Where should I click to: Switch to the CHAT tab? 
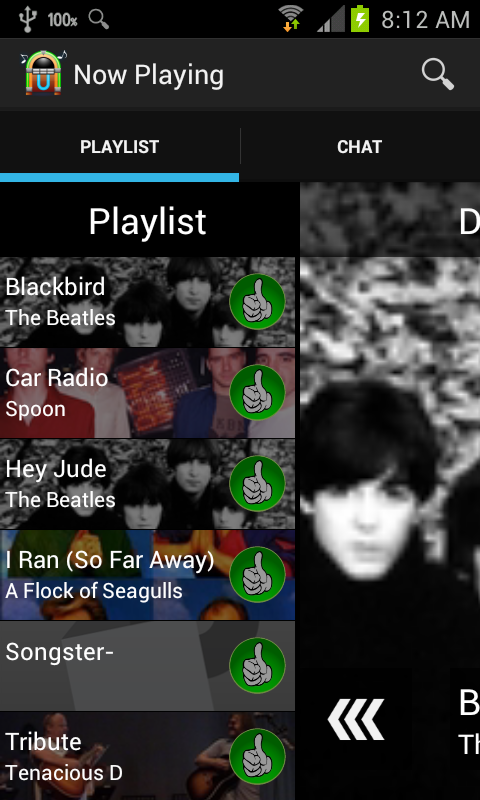(360, 147)
